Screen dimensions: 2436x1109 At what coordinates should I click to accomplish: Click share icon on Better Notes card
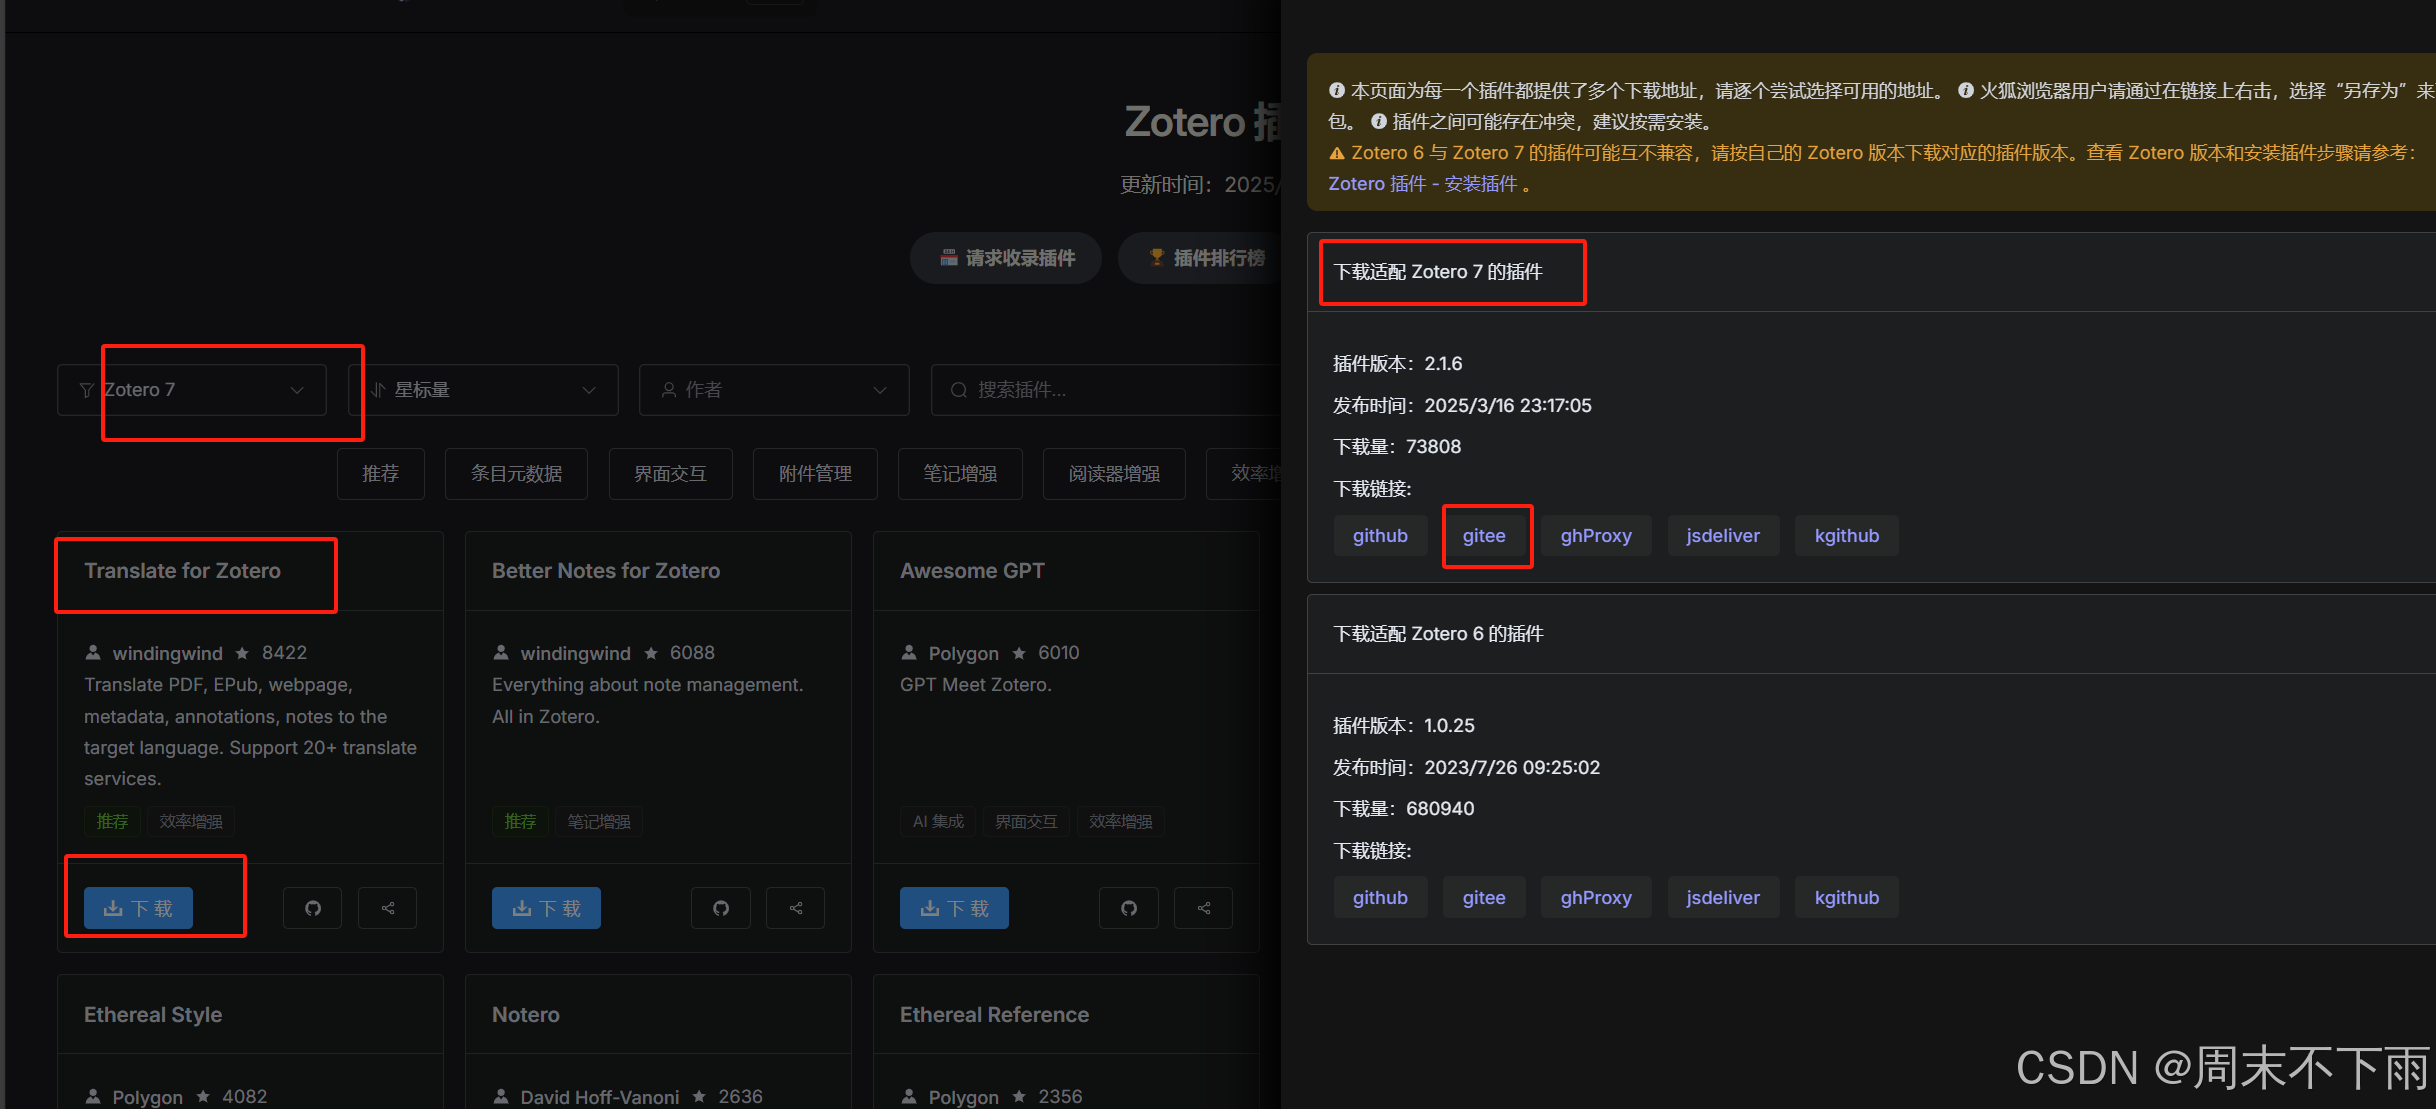click(x=796, y=908)
